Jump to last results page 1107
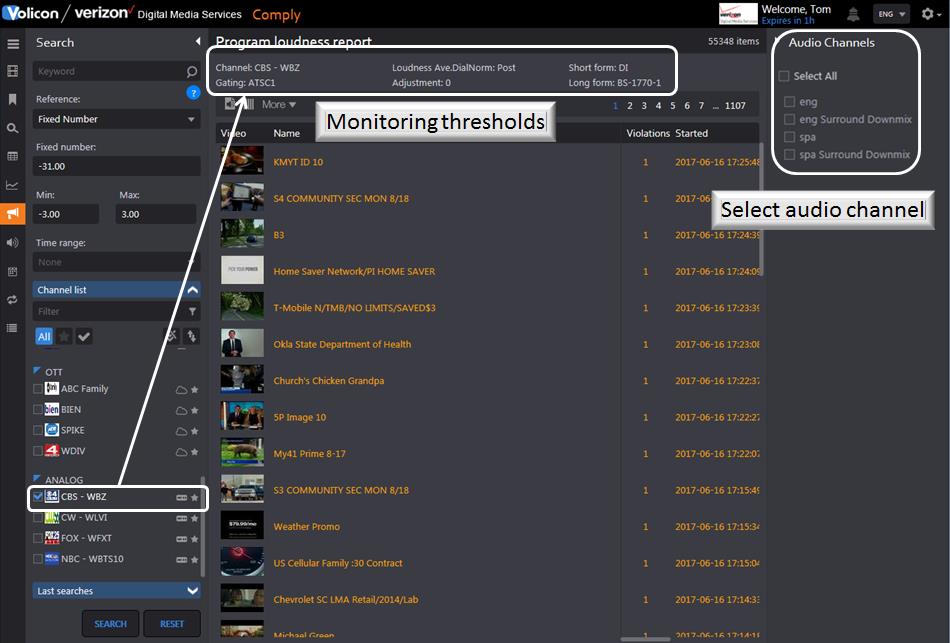 coord(735,105)
